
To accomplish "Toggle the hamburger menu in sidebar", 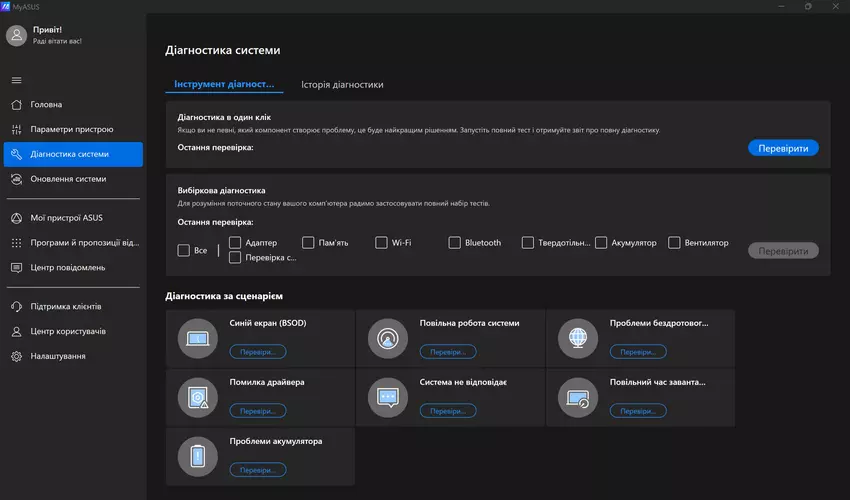I will pyautogui.click(x=16, y=80).
